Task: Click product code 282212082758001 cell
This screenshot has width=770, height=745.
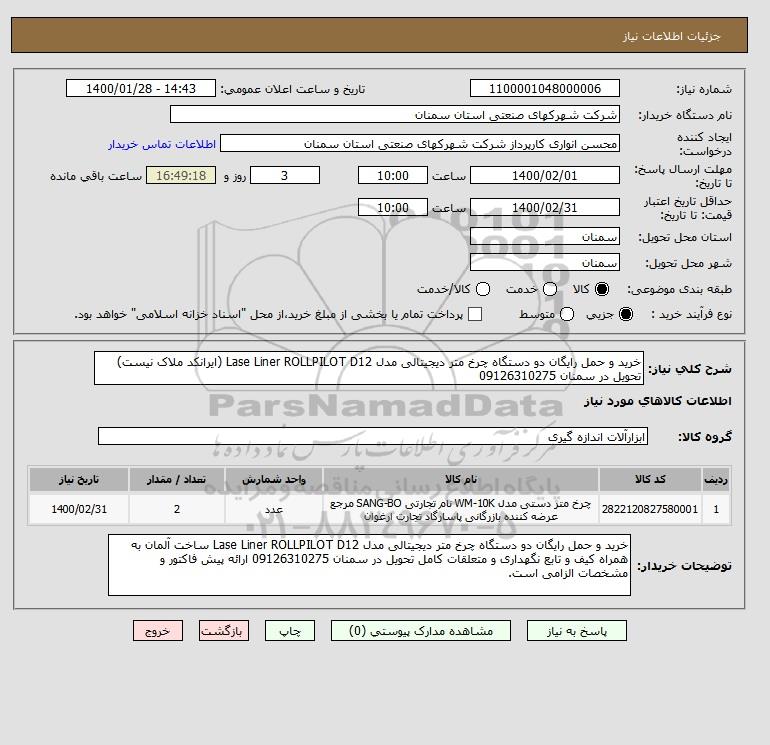Action: point(650,509)
